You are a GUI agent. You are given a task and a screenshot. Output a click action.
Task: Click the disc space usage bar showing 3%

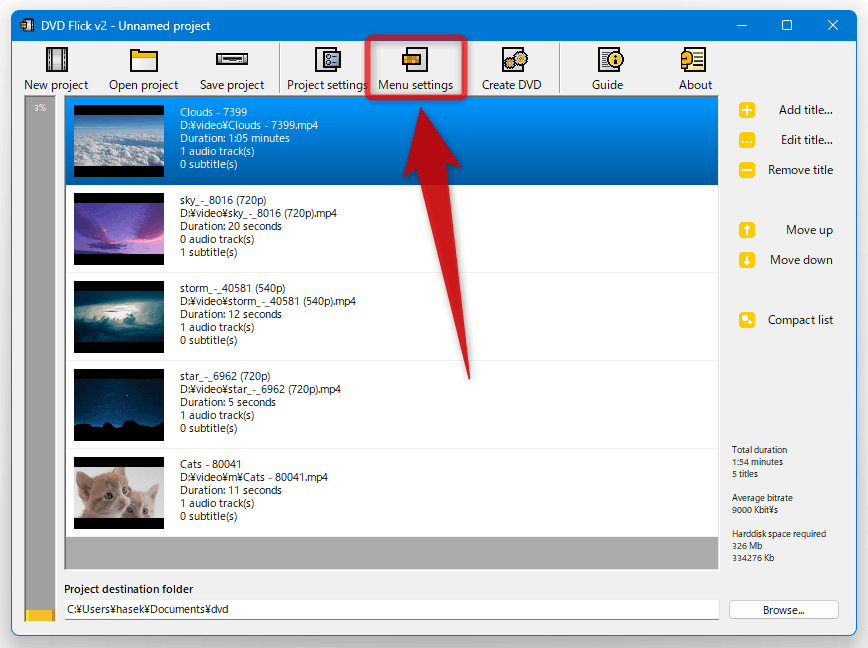(x=40, y=359)
